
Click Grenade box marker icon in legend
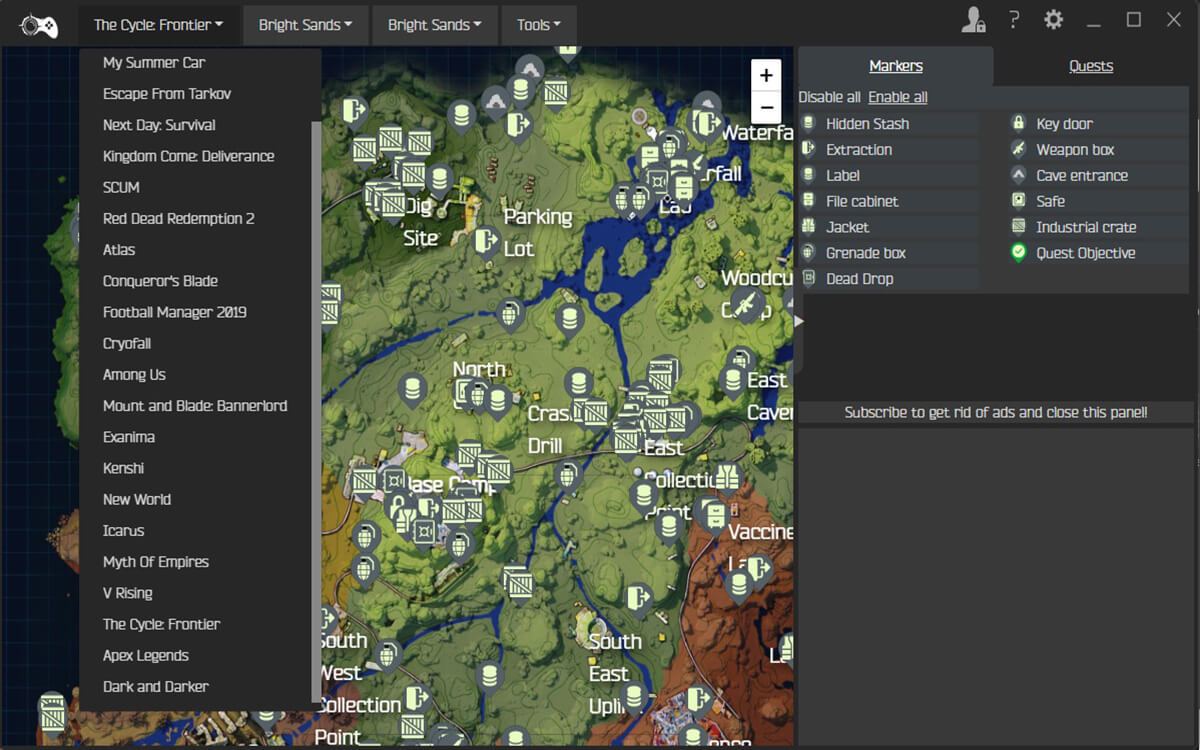pyautogui.click(x=809, y=254)
